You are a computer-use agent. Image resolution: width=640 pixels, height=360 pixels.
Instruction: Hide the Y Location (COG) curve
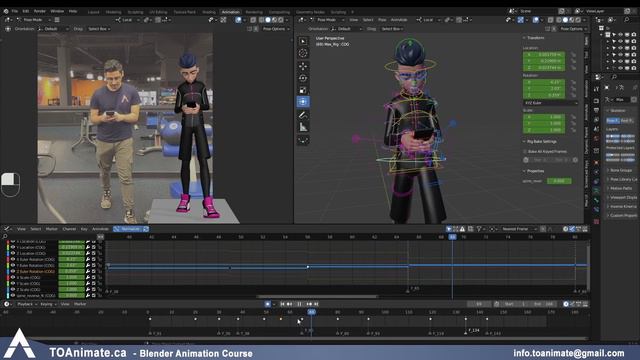13,247
